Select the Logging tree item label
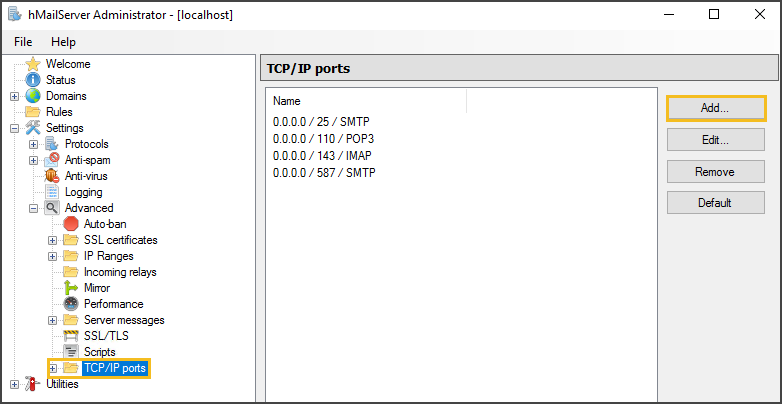 (x=83, y=192)
